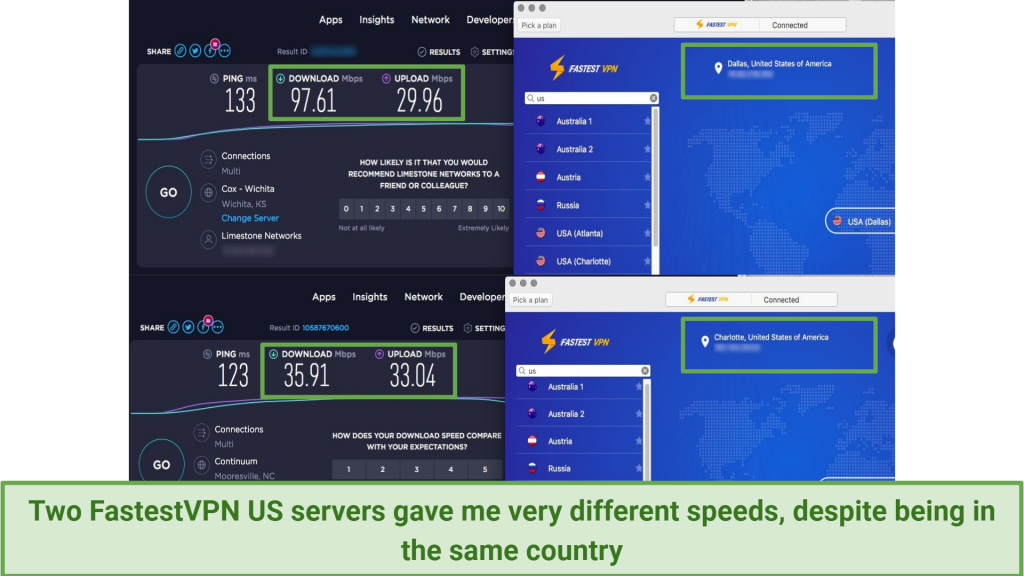This screenshot has height=576, width=1024.
Task: Clear search in top FastestVPN window
Action: click(x=653, y=98)
